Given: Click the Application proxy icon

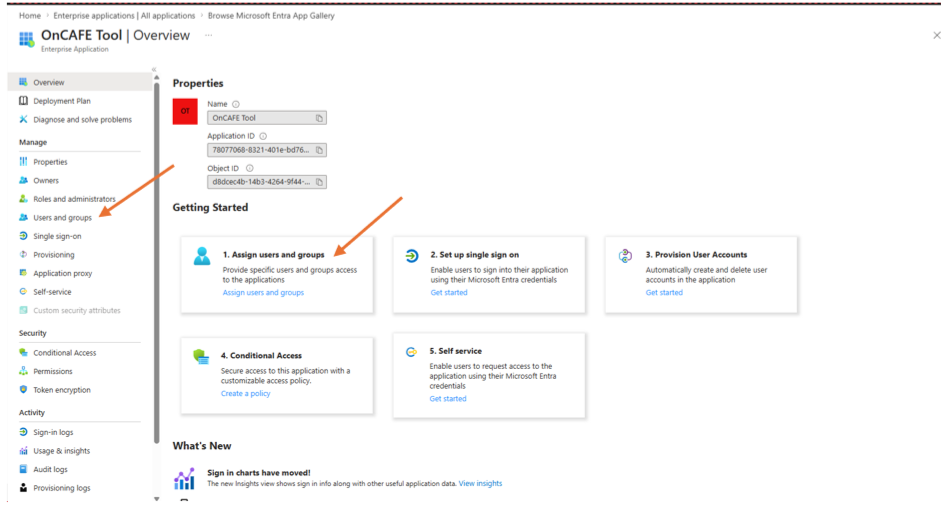Looking at the screenshot, I should tap(23, 273).
